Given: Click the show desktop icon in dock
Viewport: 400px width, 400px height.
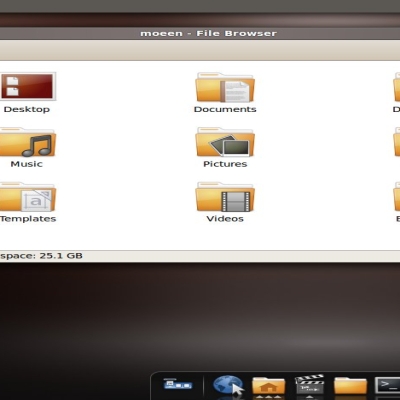Looking at the screenshot, I should (178, 384).
